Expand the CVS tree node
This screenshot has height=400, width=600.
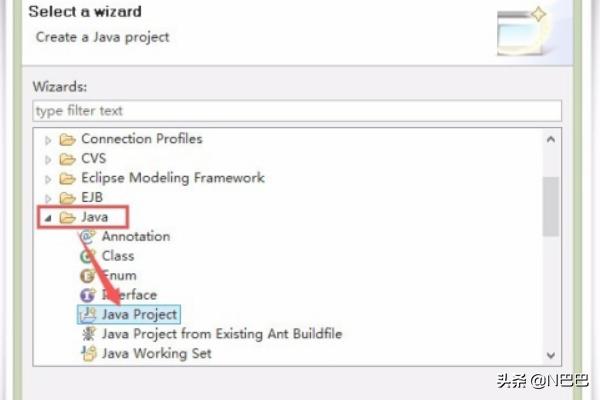[x=48, y=160]
